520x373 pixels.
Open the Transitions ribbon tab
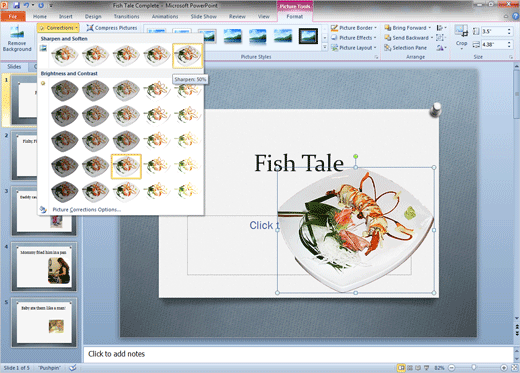[126, 16]
